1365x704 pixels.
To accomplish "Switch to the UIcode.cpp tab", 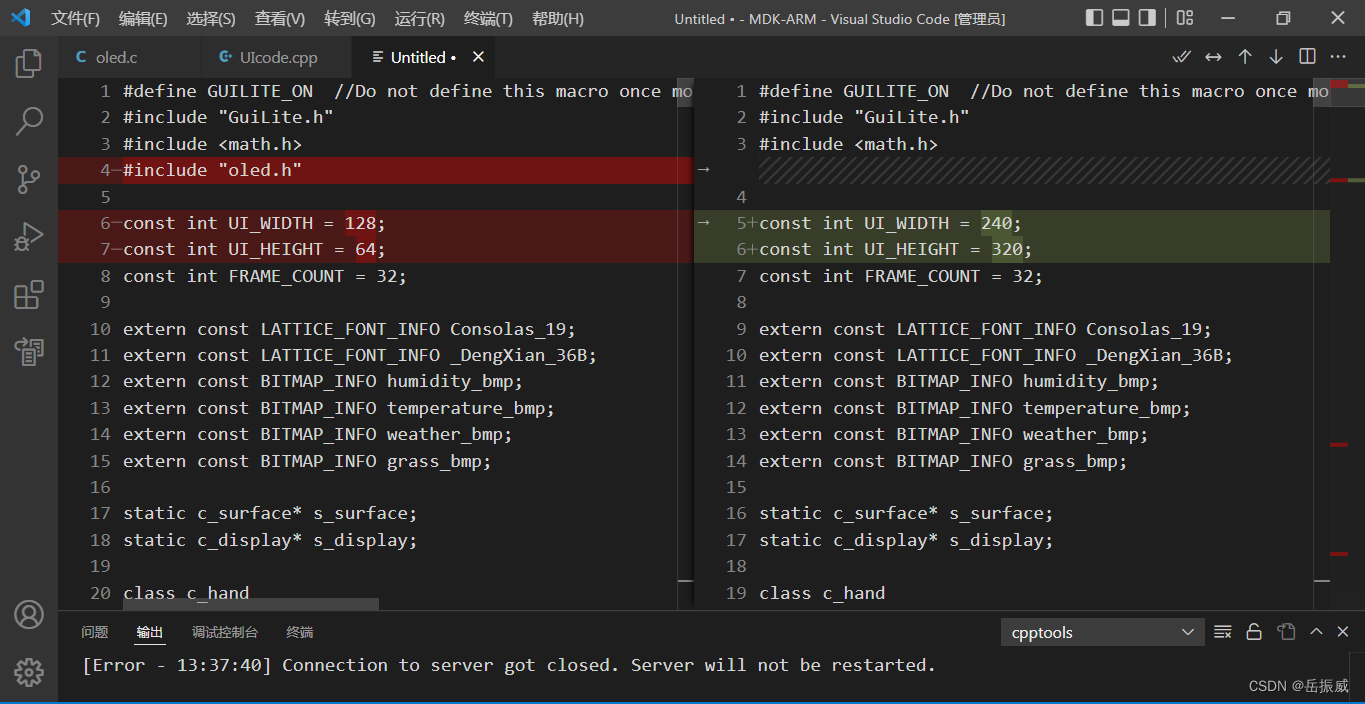I will [x=278, y=58].
